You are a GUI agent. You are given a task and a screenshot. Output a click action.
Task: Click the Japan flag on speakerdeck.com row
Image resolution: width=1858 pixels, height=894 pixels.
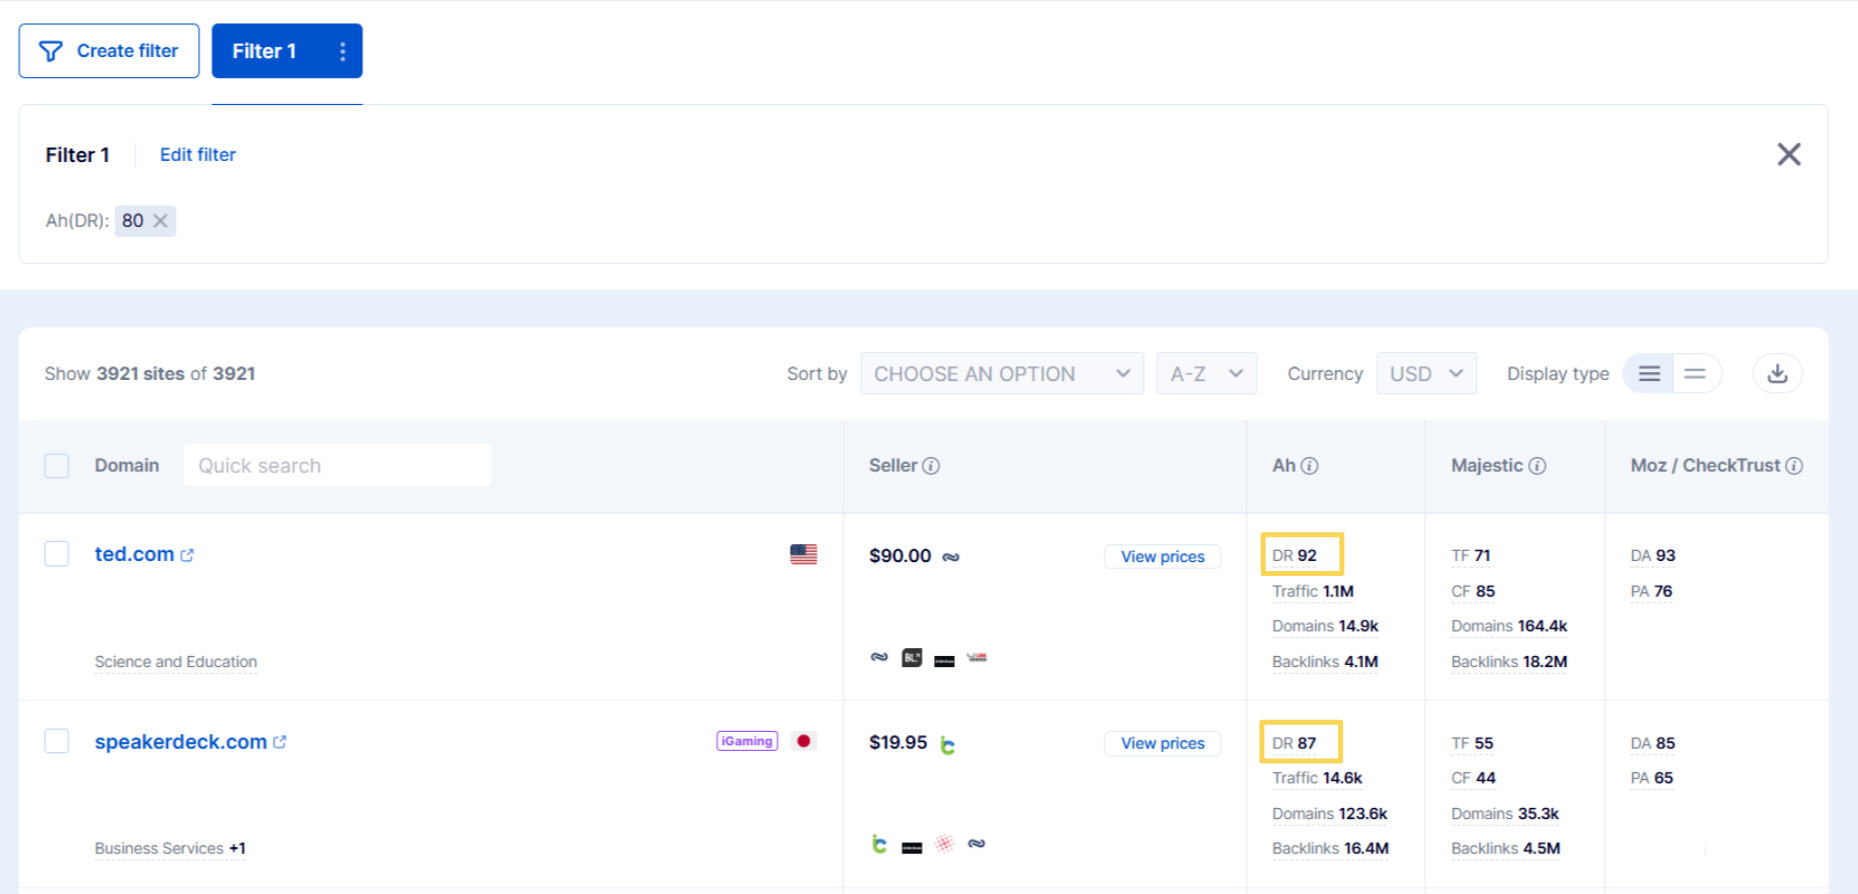point(803,741)
